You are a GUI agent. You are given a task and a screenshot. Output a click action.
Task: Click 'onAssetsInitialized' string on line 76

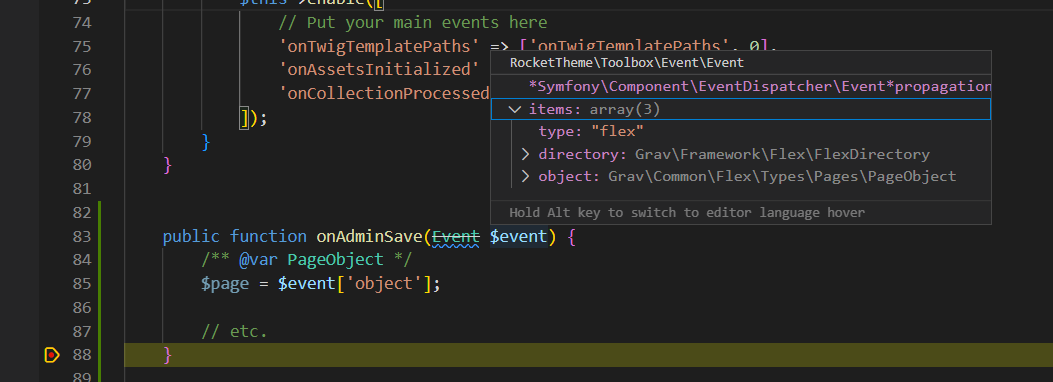379,70
